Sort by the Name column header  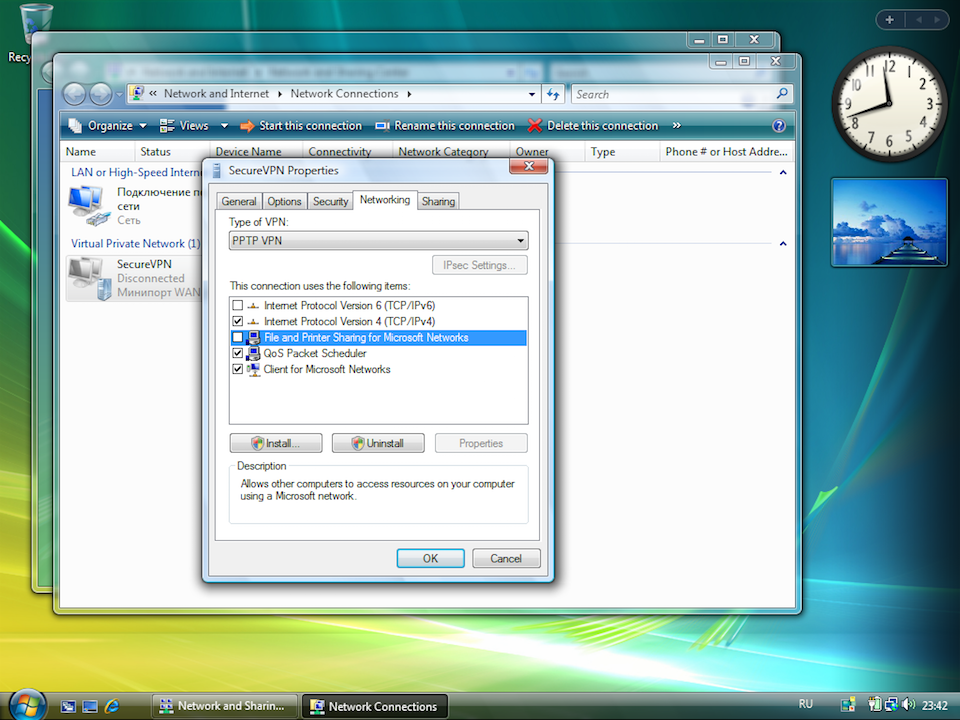[x=97, y=151]
